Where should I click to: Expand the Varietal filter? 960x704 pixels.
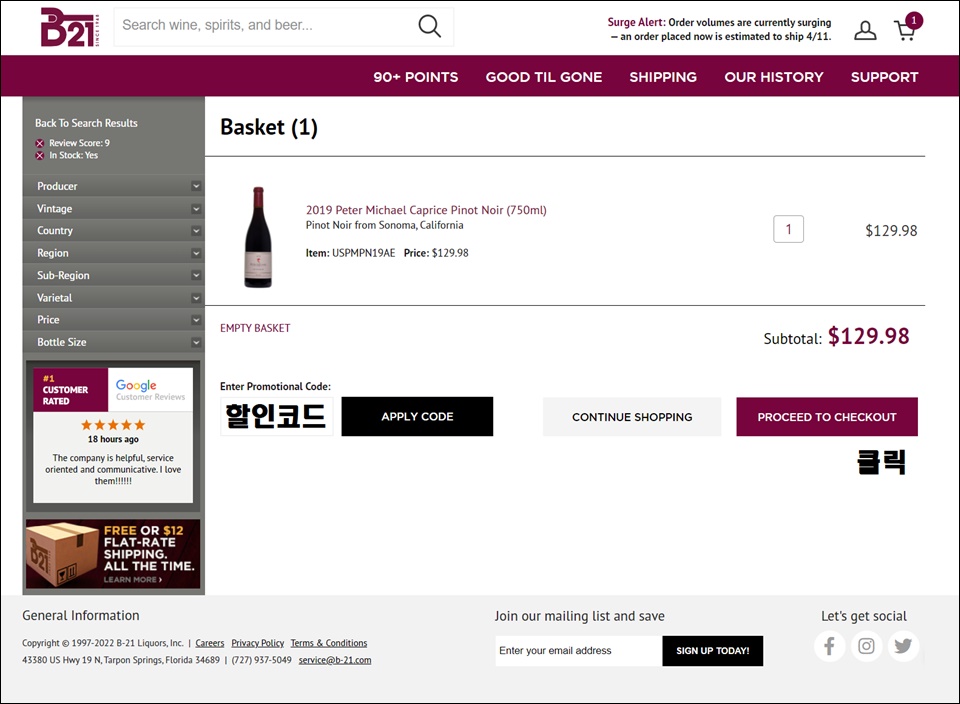pos(114,298)
